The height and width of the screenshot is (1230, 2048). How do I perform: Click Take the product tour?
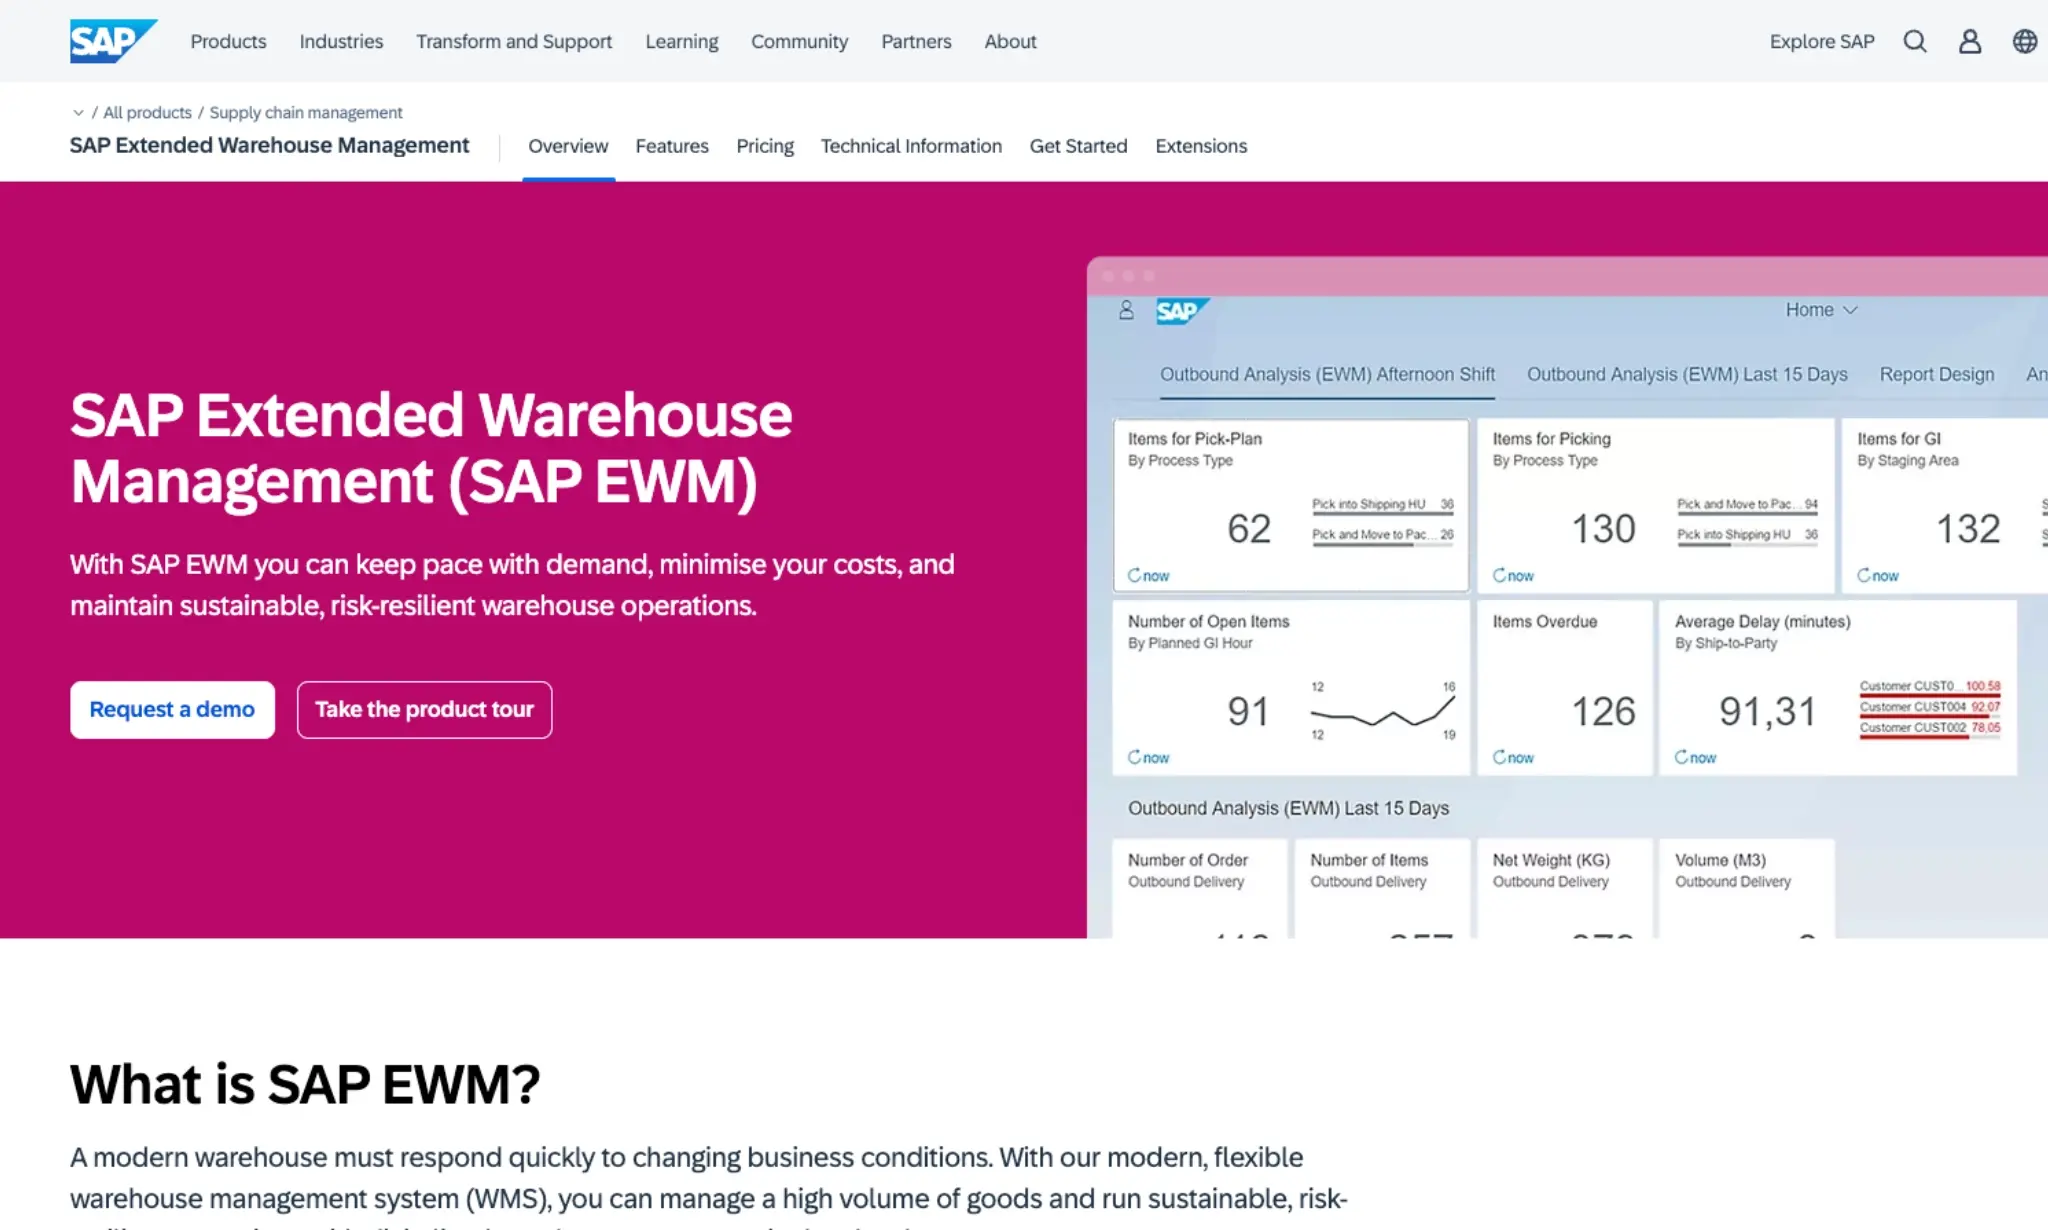[423, 709]
